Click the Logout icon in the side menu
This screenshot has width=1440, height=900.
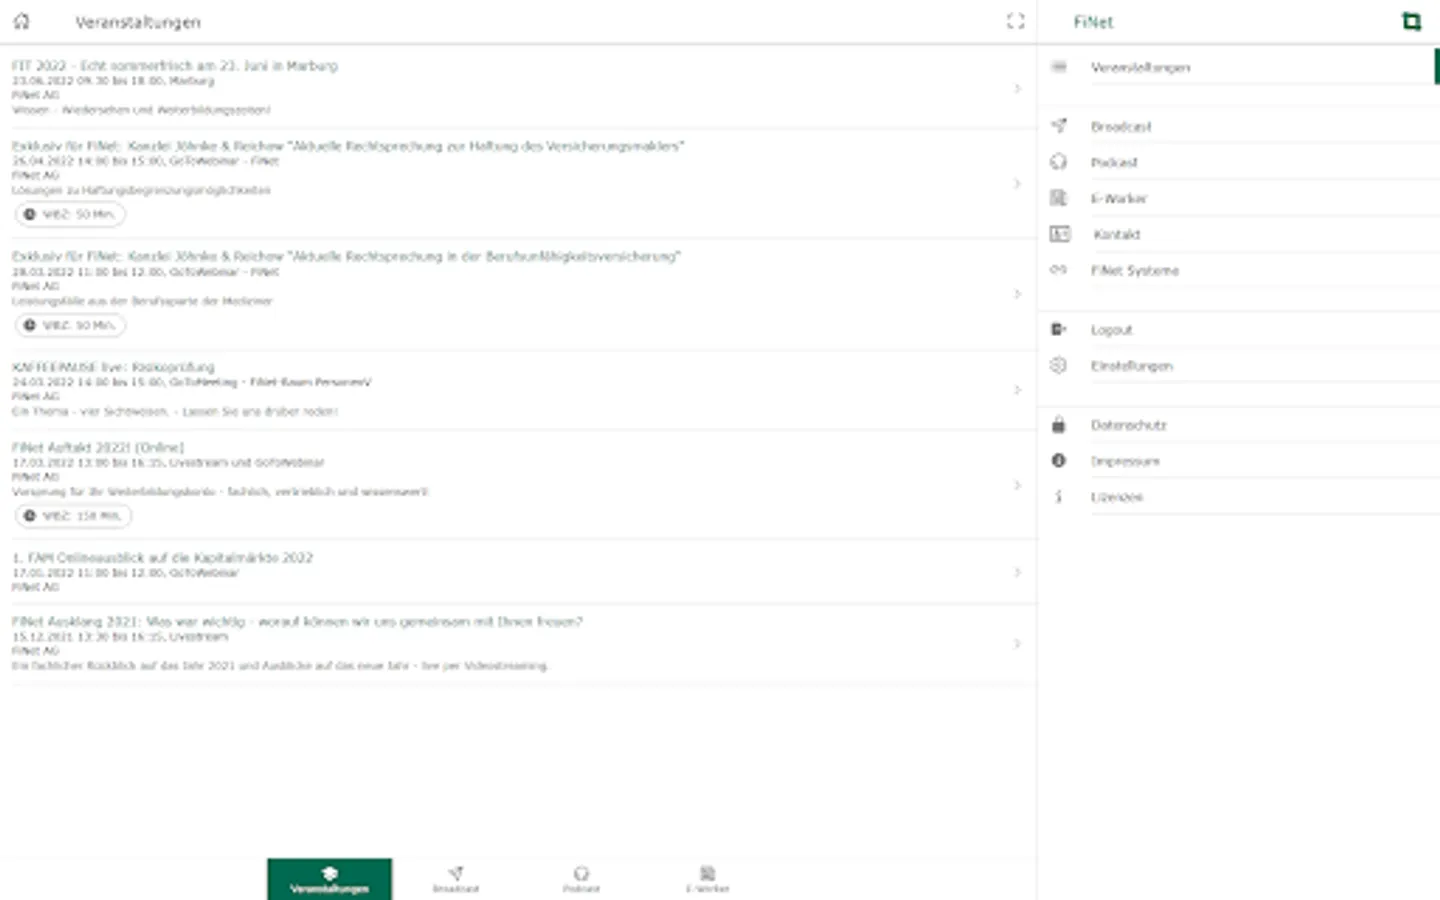(x=1059, y=329)
